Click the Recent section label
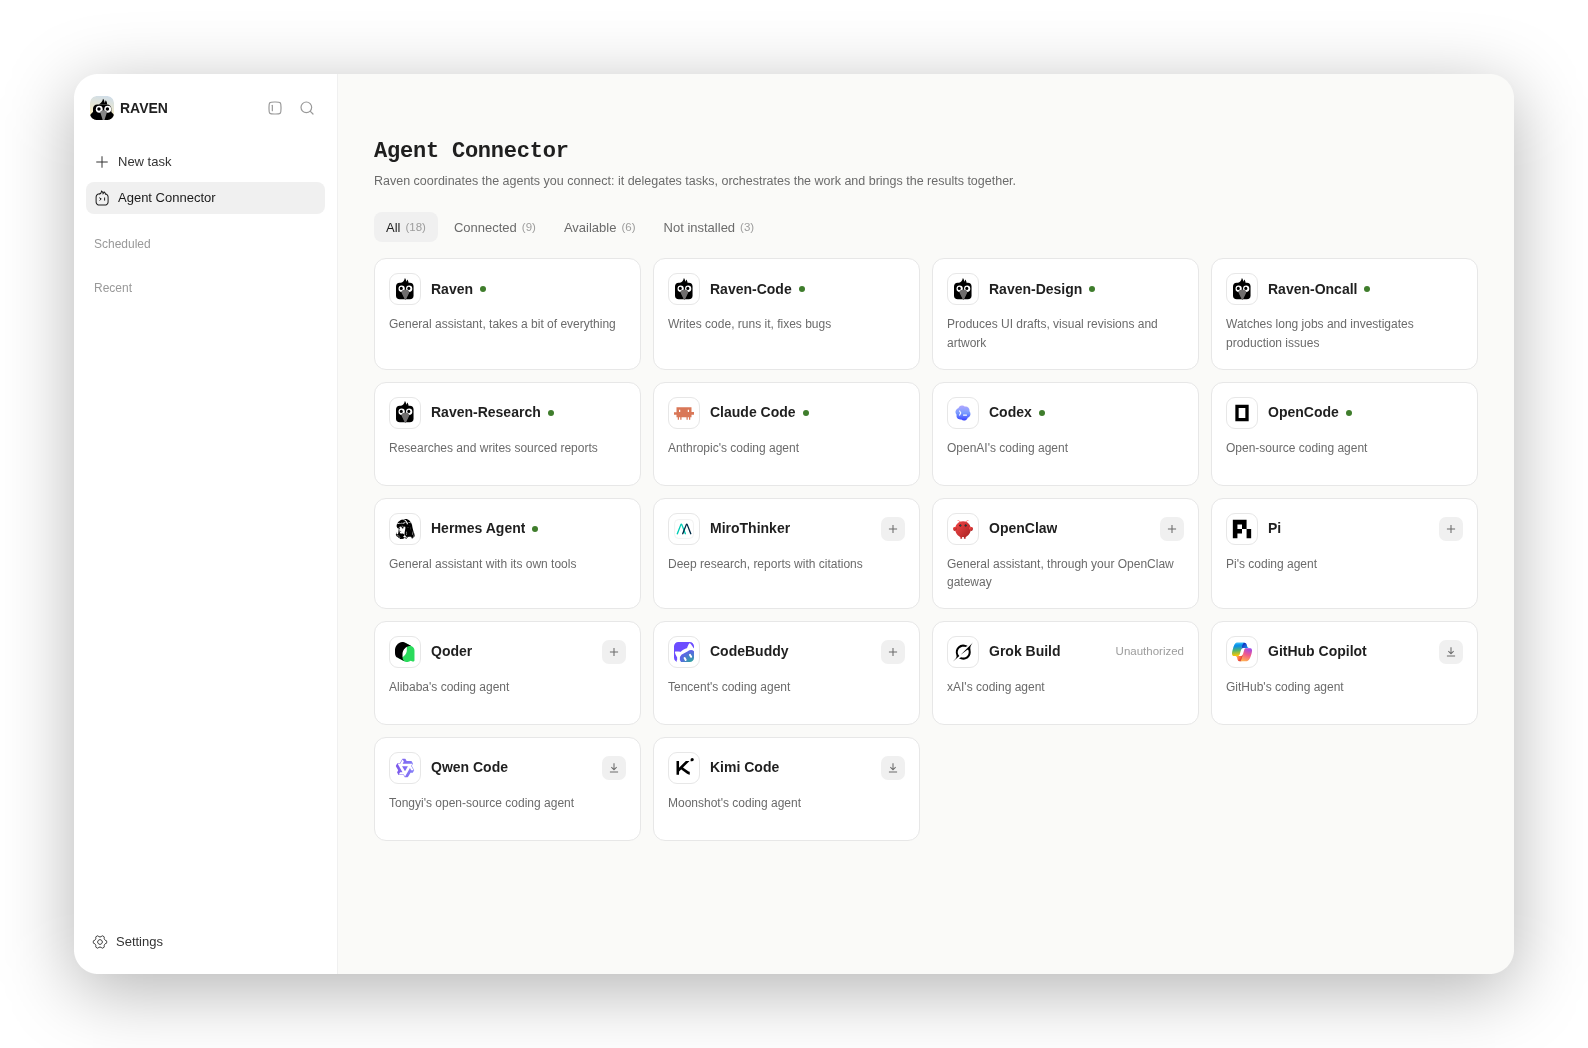Image resolution: width=1588 pixels, height=1048 pixels. pyautogui.click(x=113, y=288)
